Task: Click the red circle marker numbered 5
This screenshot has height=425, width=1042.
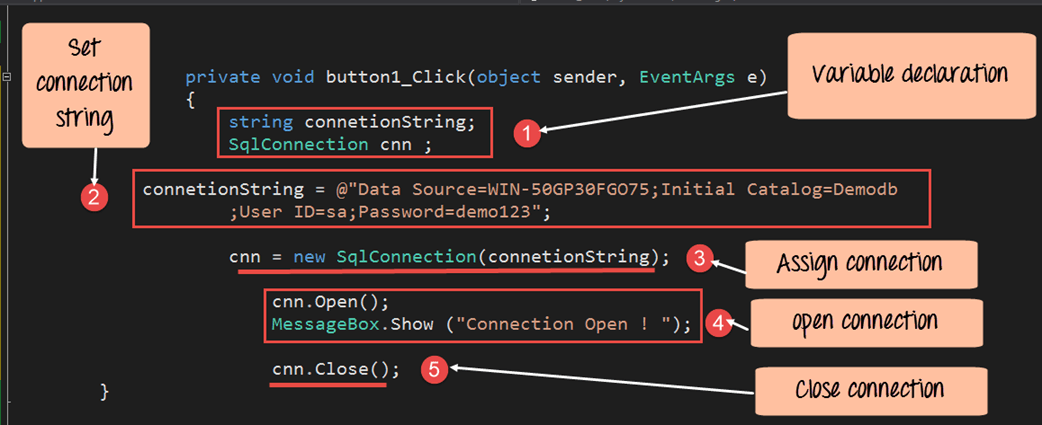Action: 433,369
